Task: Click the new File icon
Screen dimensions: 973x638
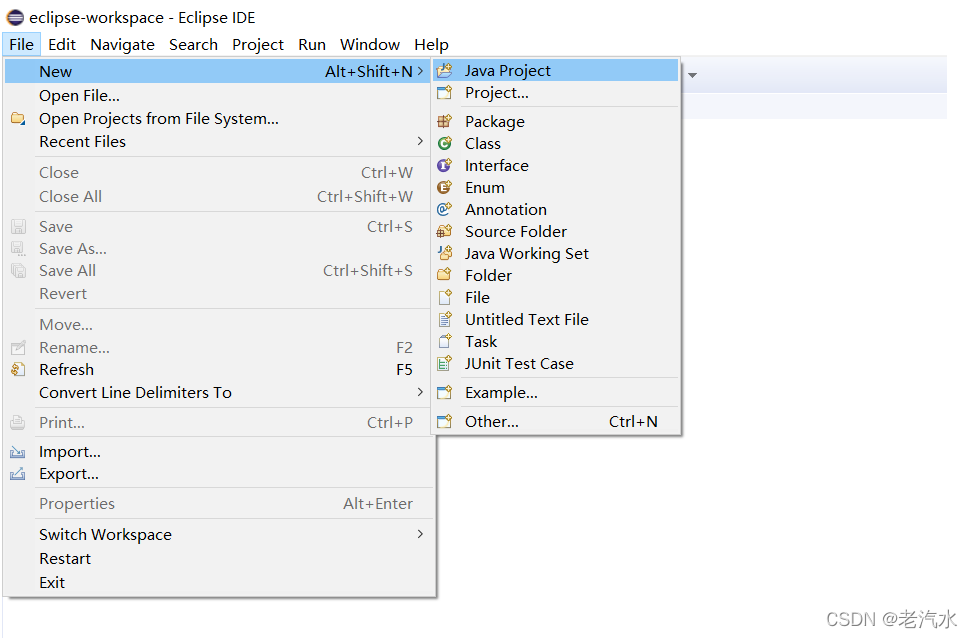Action: pyautogui.click(x=444, y=297)
